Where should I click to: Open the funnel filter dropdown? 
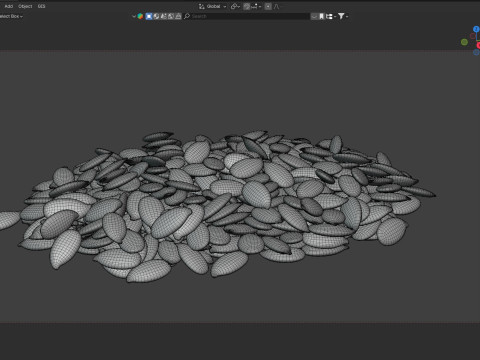tap(343, 16)
